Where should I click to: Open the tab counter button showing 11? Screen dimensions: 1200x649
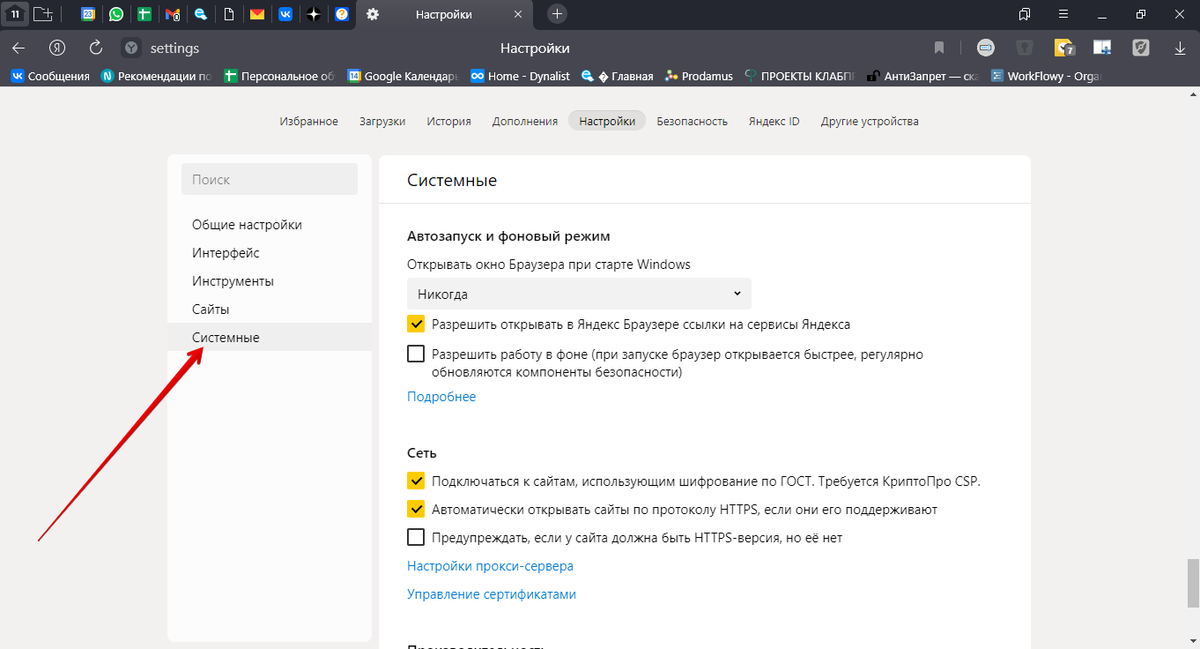tap(15, 14)
